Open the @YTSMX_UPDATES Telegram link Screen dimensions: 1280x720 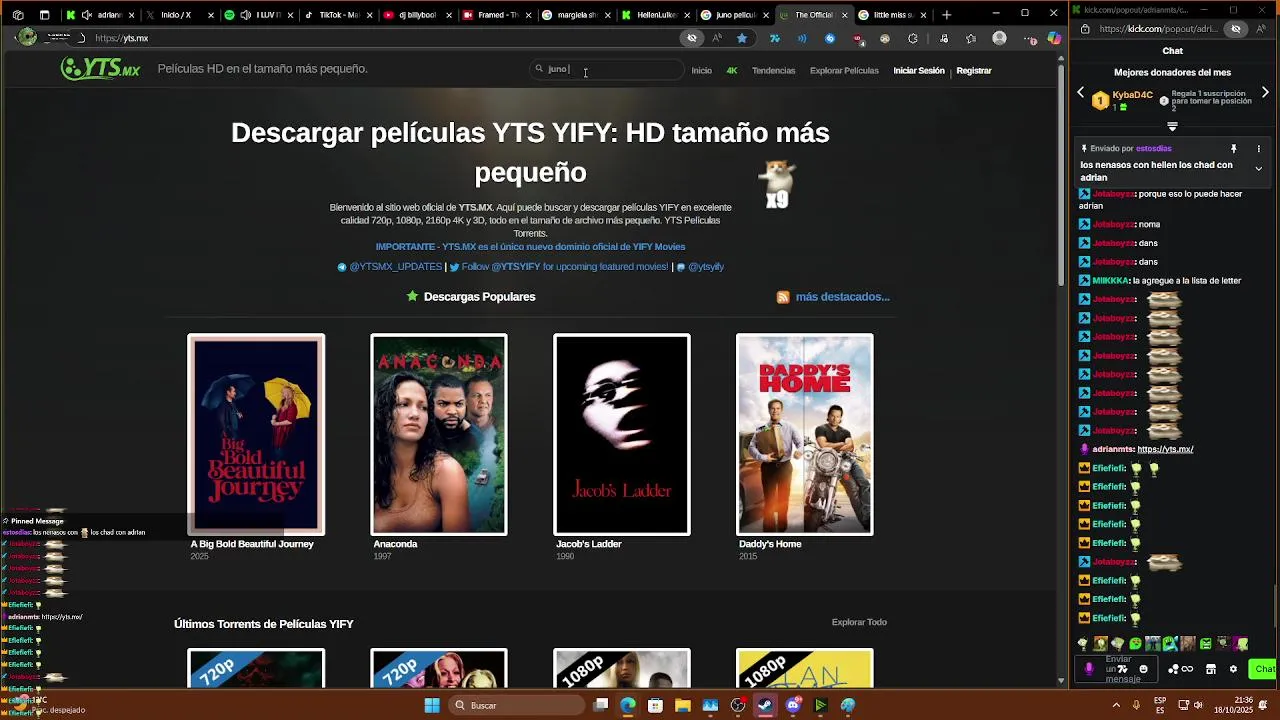point(390,267)
